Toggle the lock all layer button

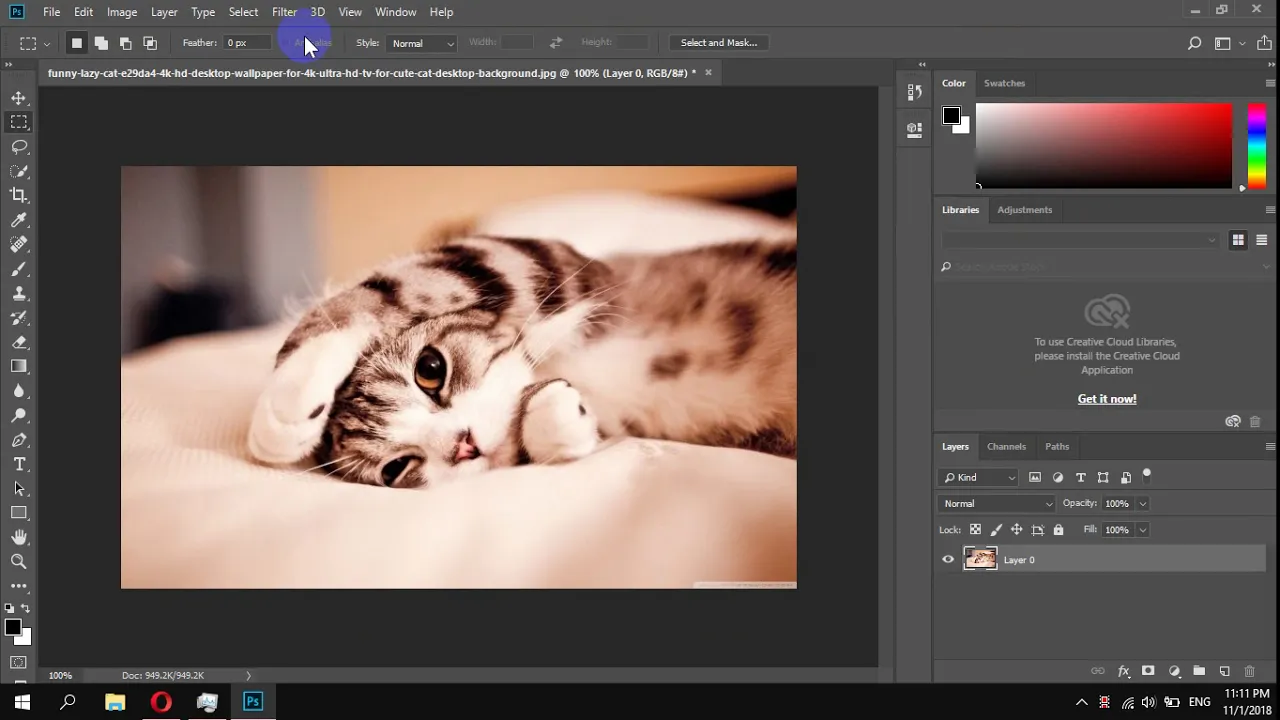tap(1058, 530)
